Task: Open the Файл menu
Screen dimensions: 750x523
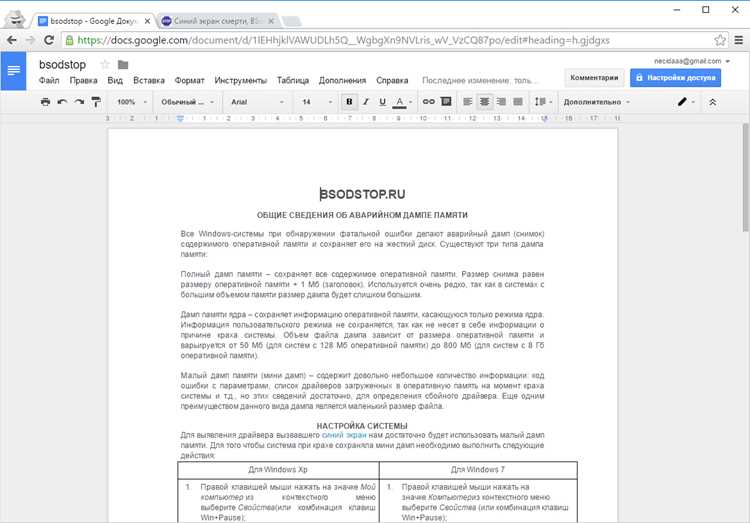Action: 49,80
